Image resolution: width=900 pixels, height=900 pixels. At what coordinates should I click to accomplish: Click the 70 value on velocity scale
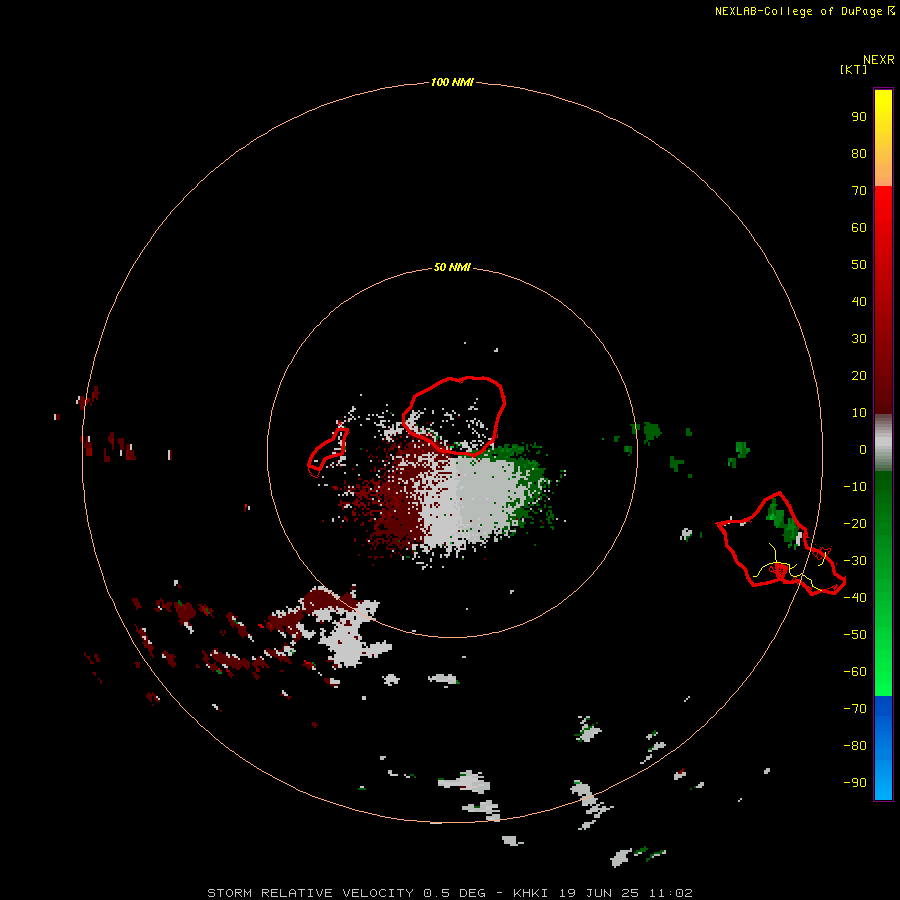tap(859, 191)
